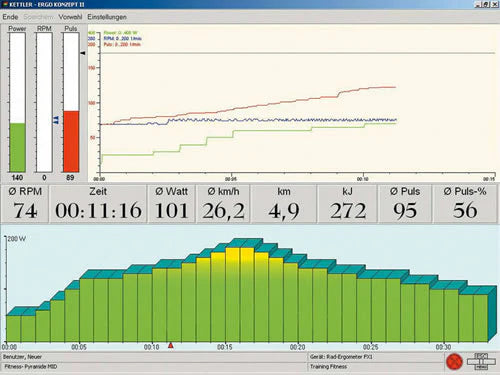Click the blue RPM legend in chart

tap(122, 38)
